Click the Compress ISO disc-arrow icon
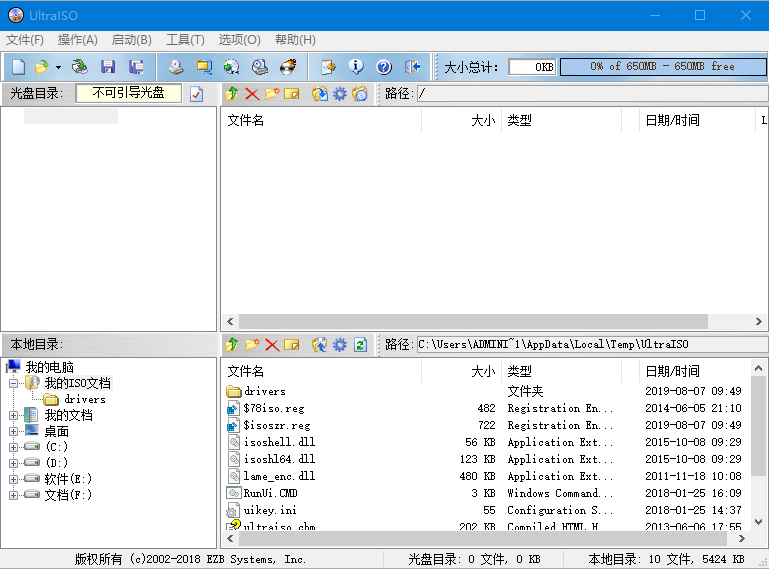770x573 pixels. click(231, 67)
